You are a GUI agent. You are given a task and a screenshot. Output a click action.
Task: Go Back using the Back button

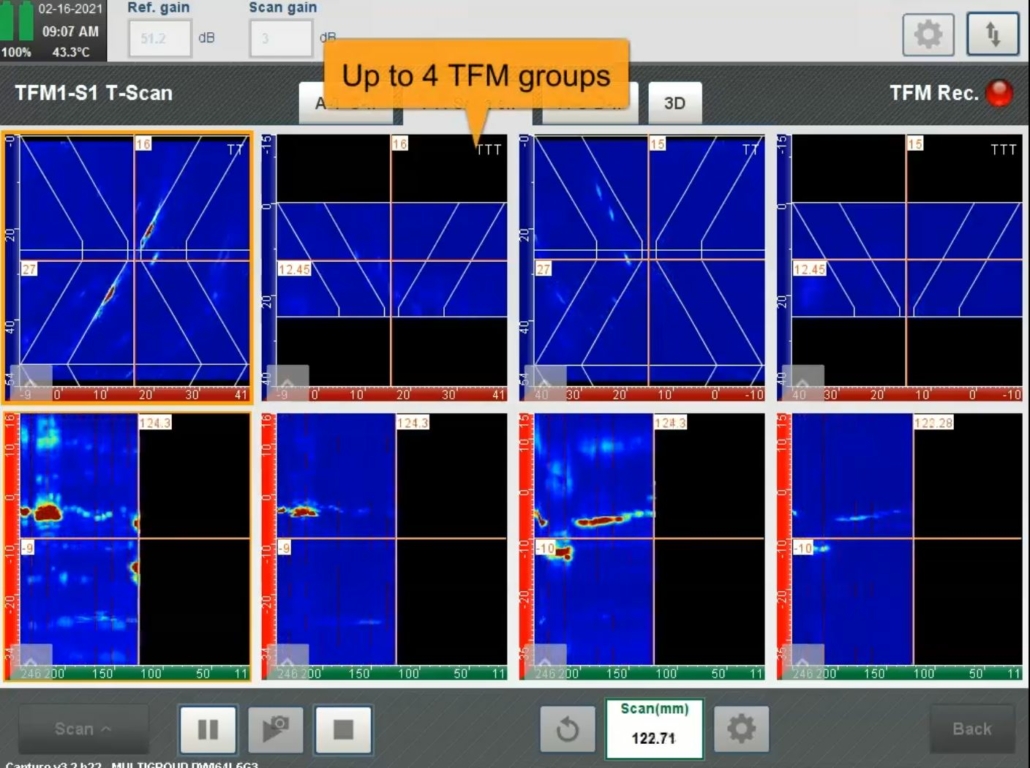click(972, 729)
